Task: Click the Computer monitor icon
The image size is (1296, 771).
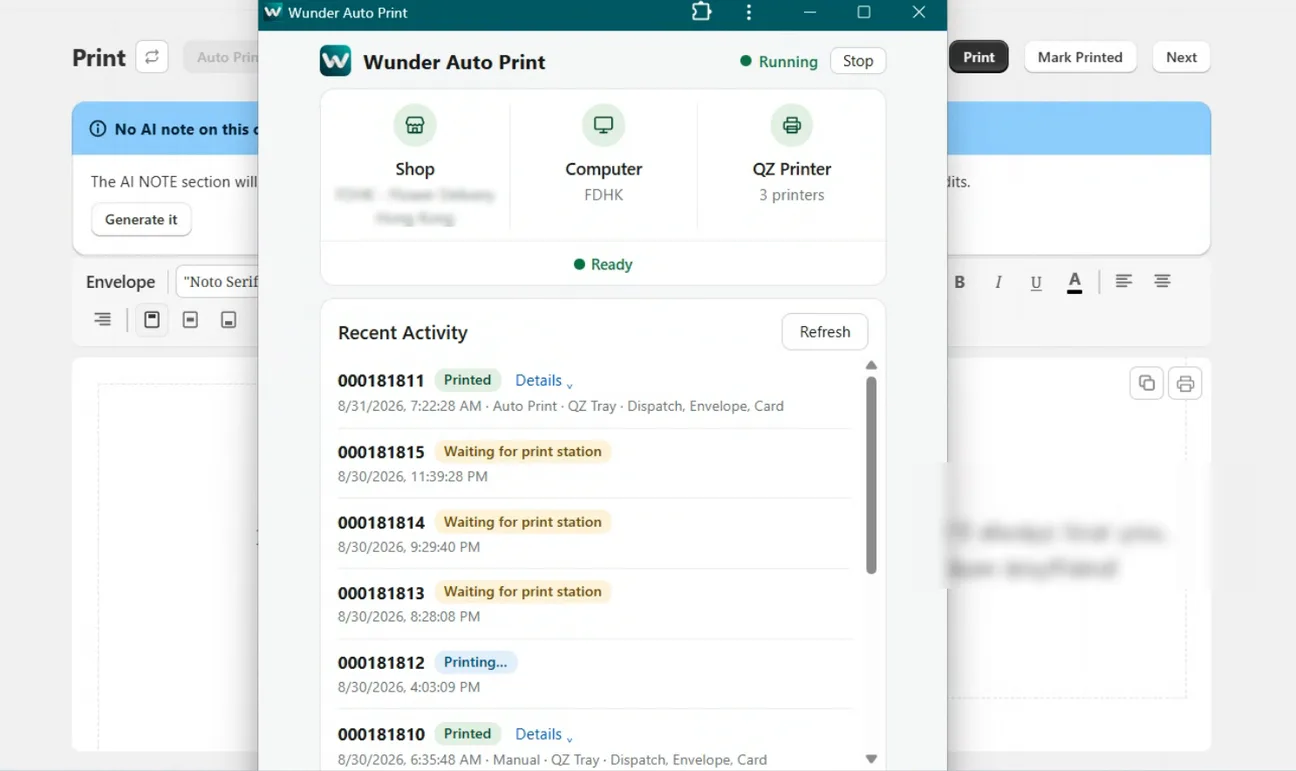Action: point(603,125)
